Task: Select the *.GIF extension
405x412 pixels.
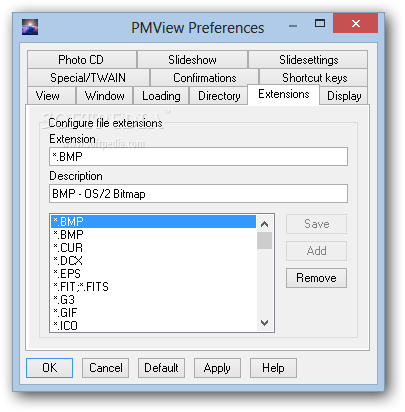Action: click(154, 313)
